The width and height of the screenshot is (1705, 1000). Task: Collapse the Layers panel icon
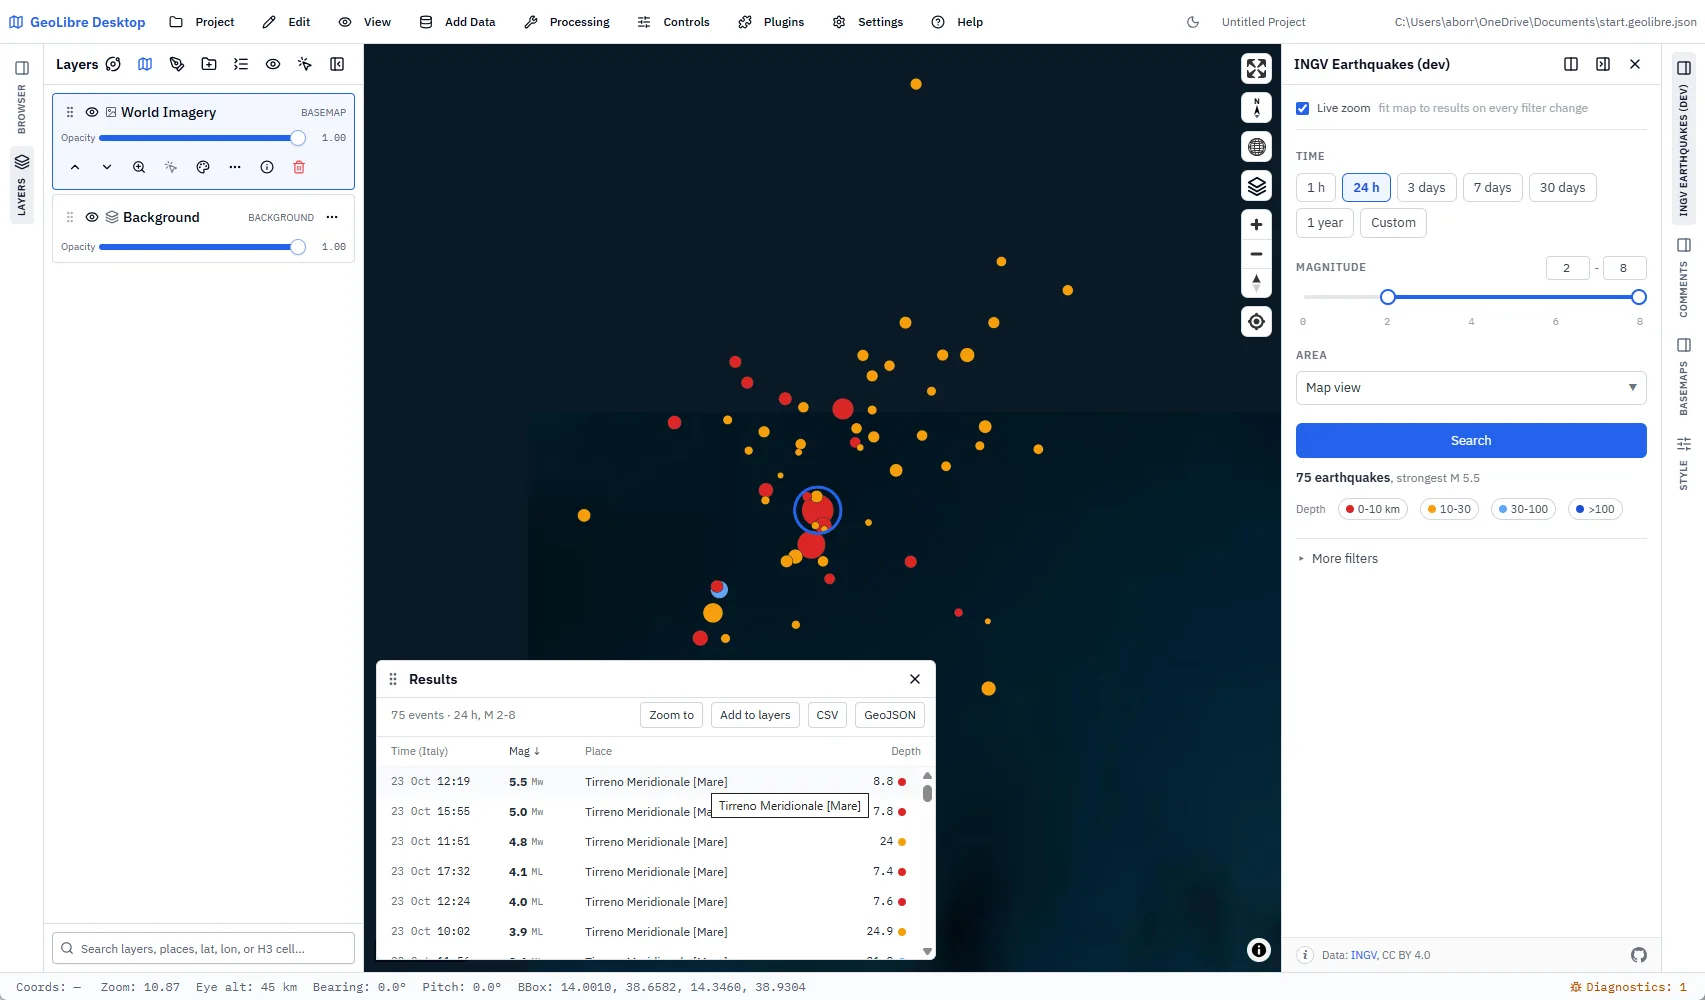[x=337, y=64]
